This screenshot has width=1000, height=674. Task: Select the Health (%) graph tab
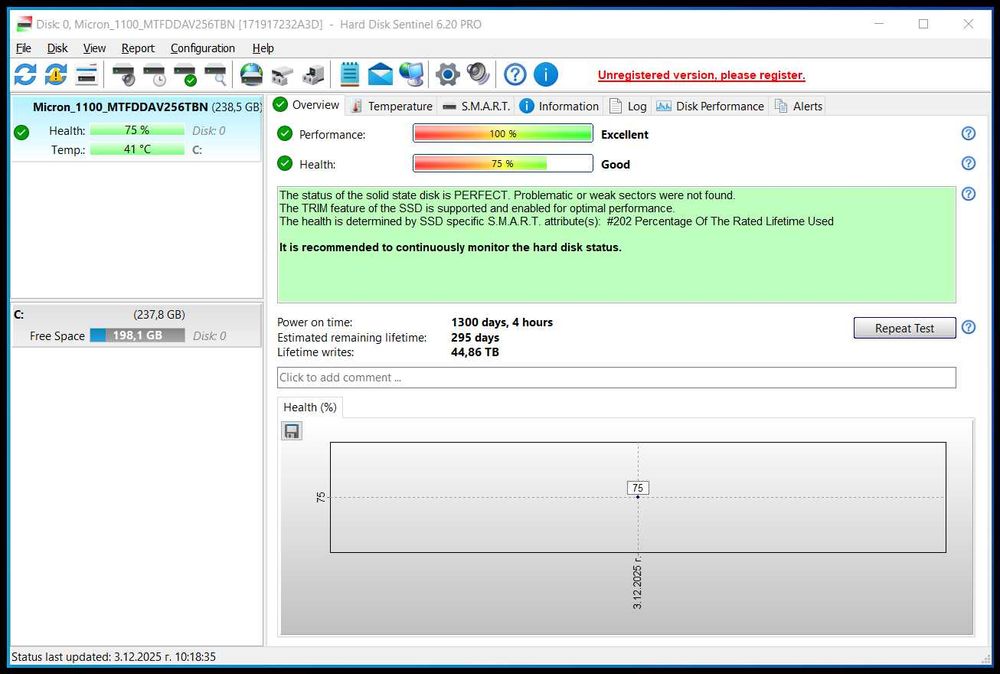(x=310, y=407)
